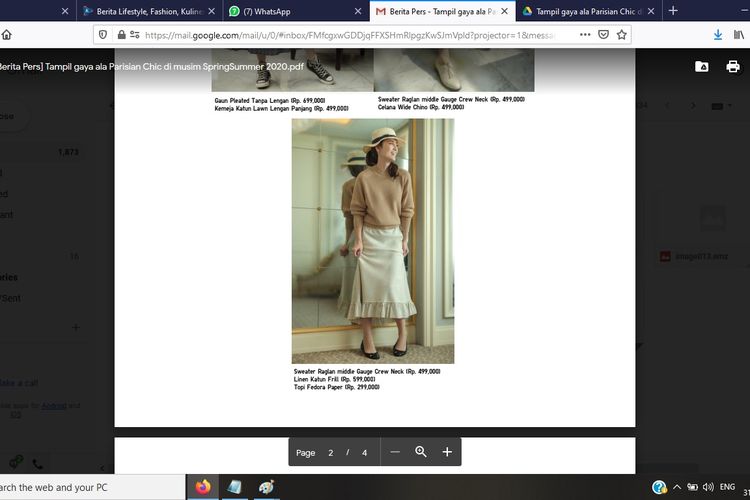Open Firefox library icon

coord(740,34)
